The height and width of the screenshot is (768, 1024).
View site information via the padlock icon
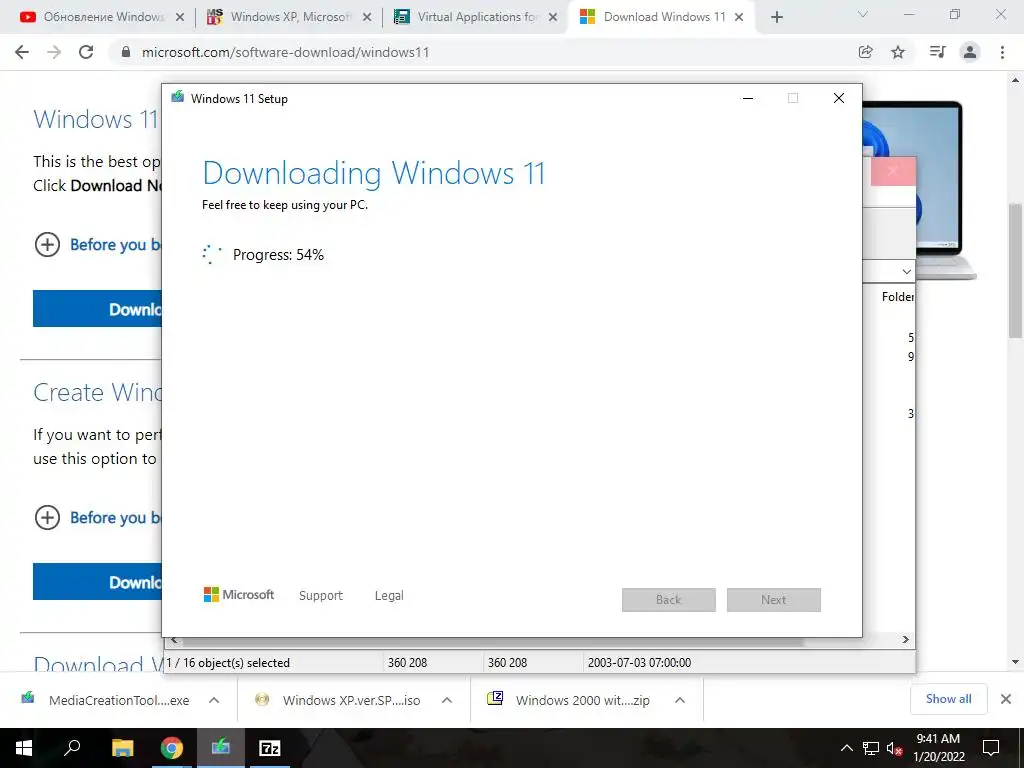126,52
